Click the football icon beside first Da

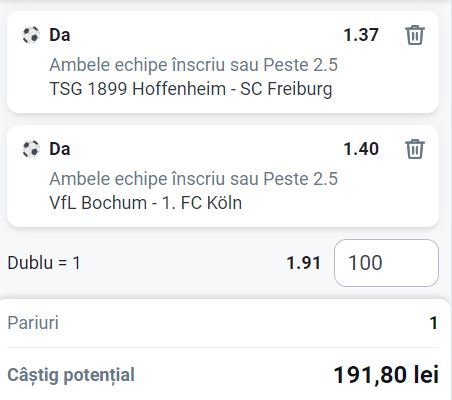pos(31,35)
